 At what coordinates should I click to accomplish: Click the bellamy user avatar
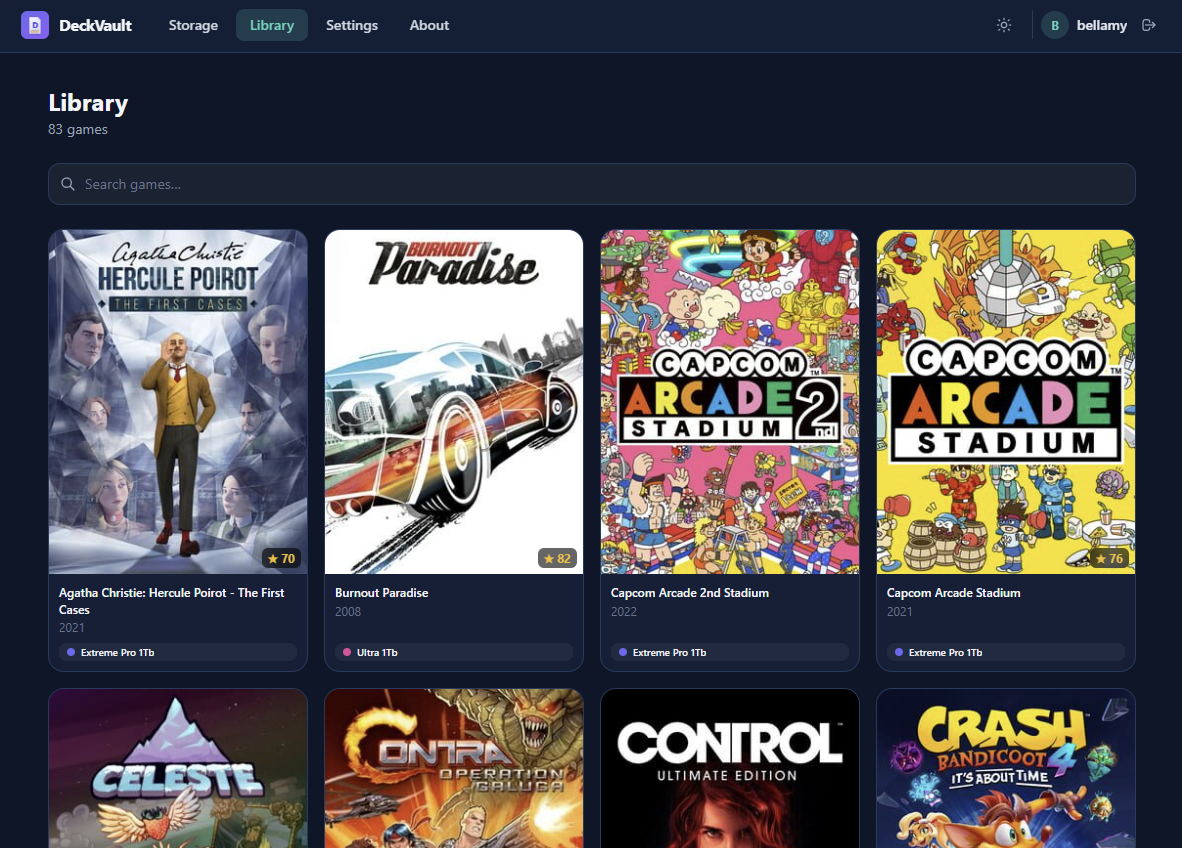1055,25
